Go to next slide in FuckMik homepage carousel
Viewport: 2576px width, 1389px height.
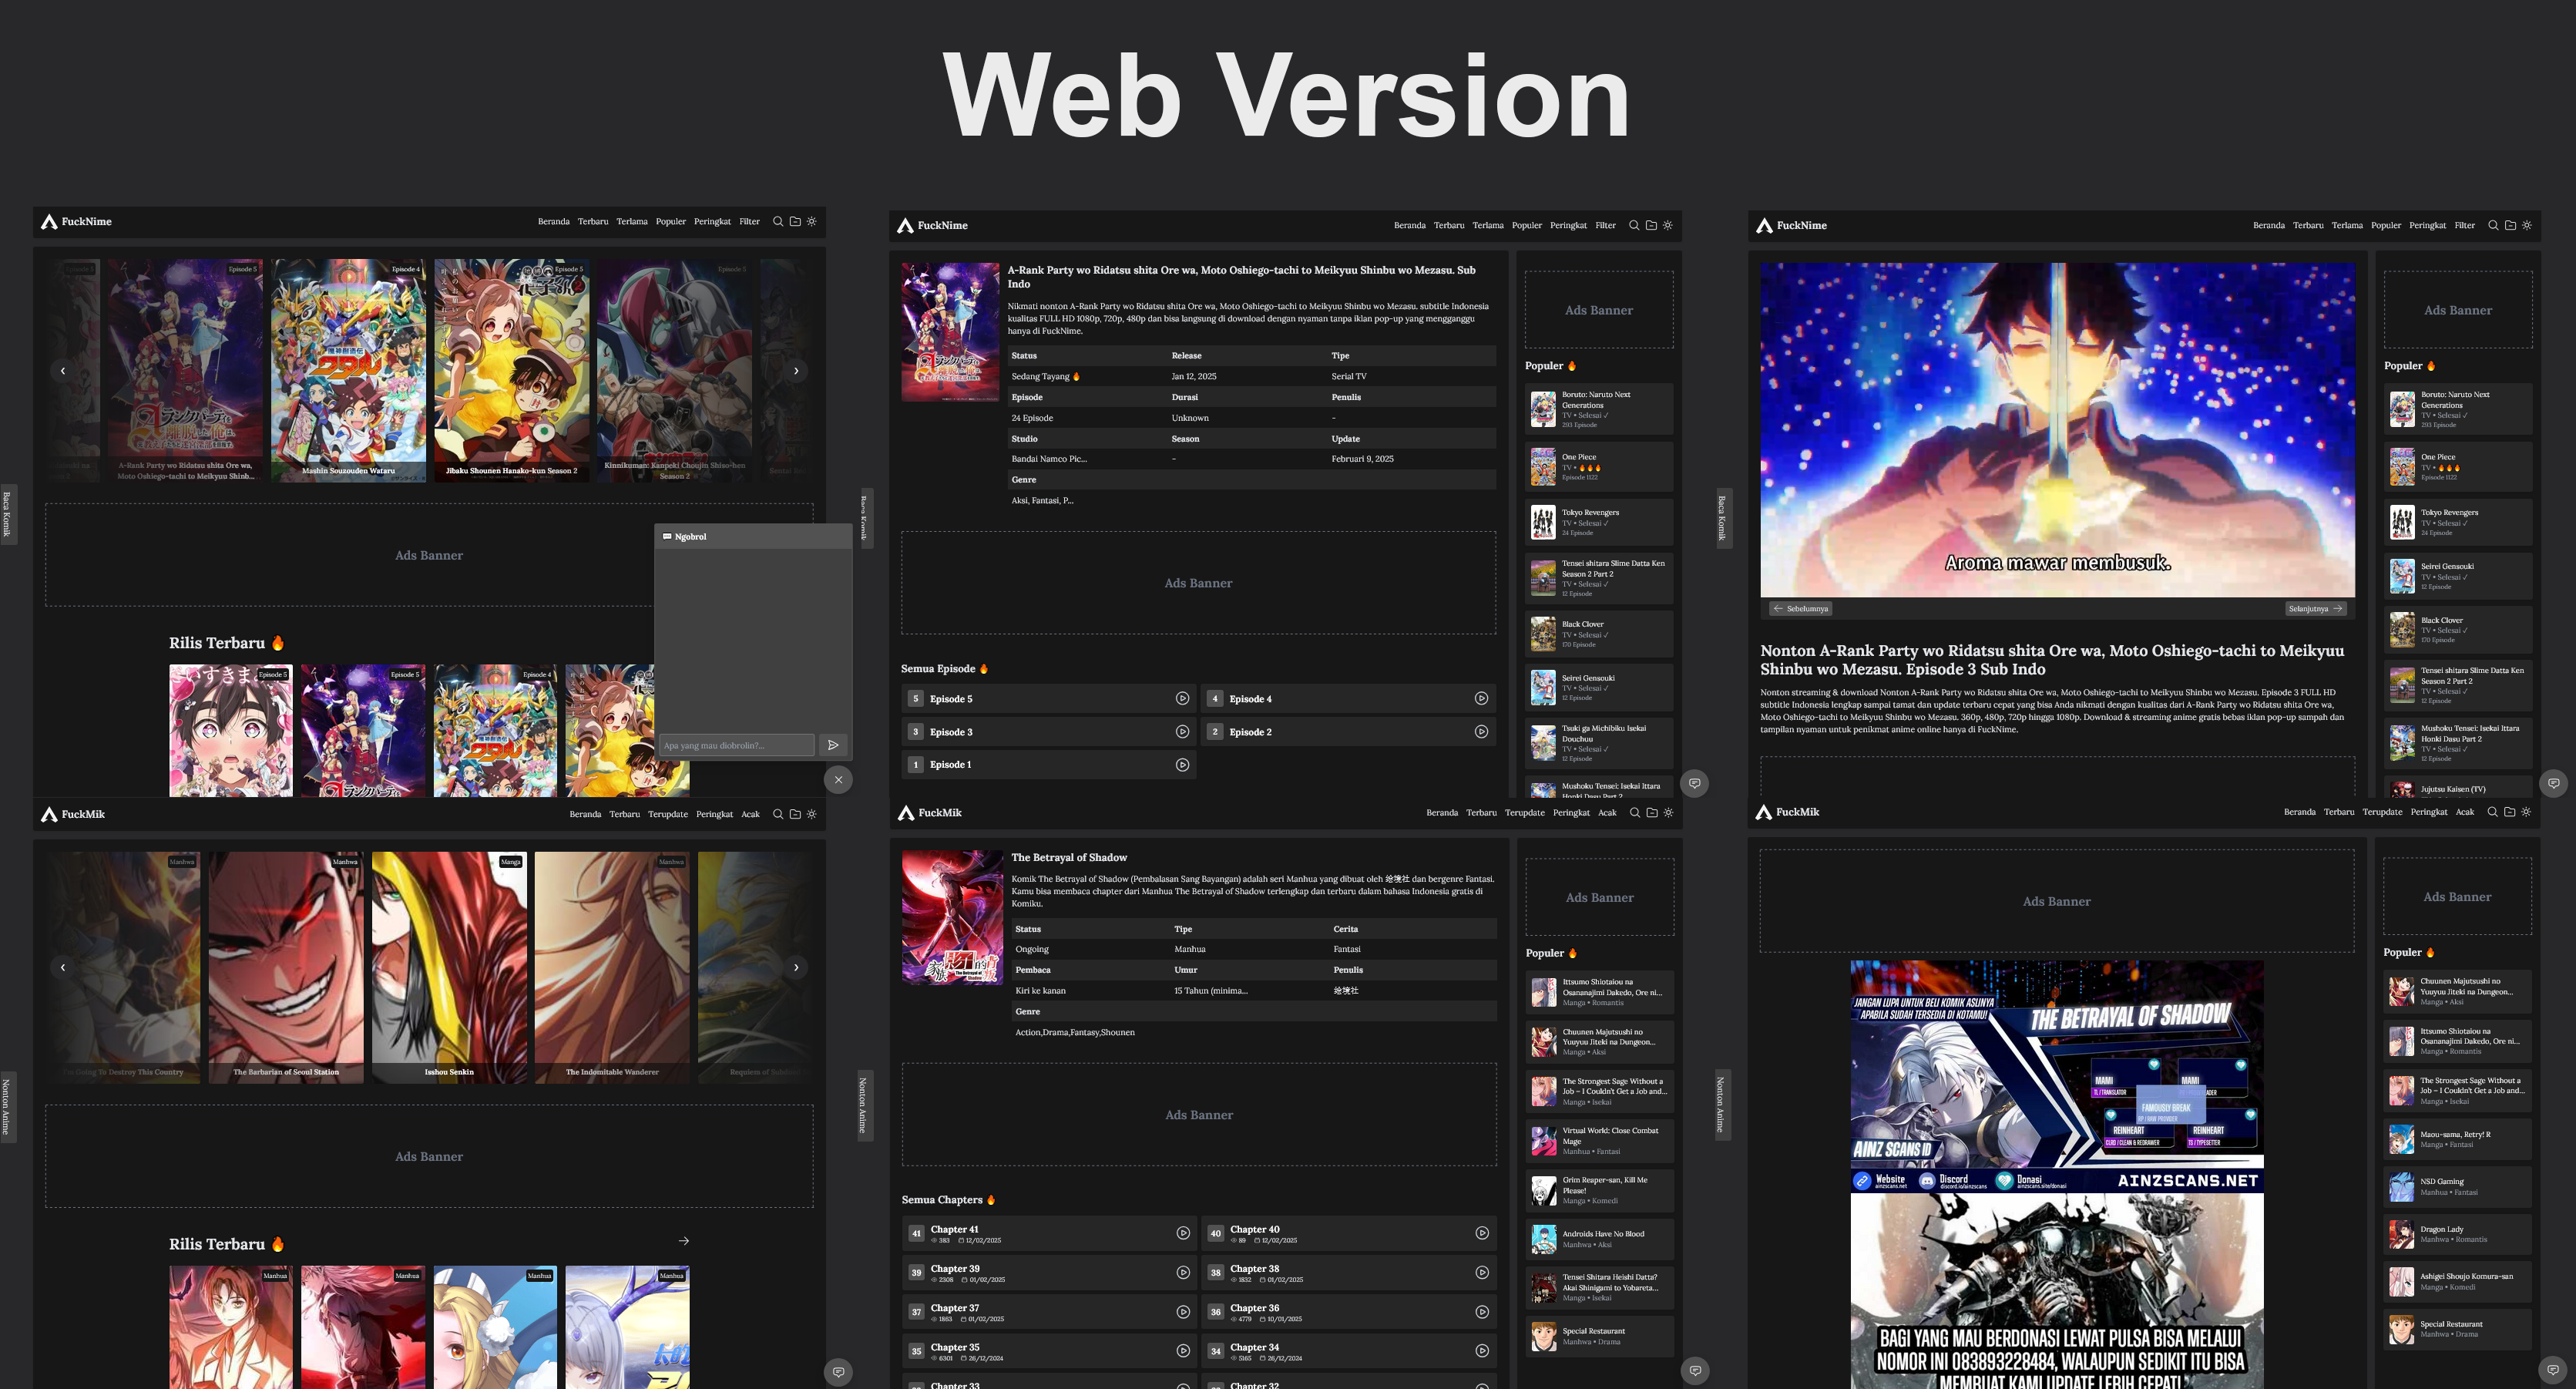click(x=796, y=967)
